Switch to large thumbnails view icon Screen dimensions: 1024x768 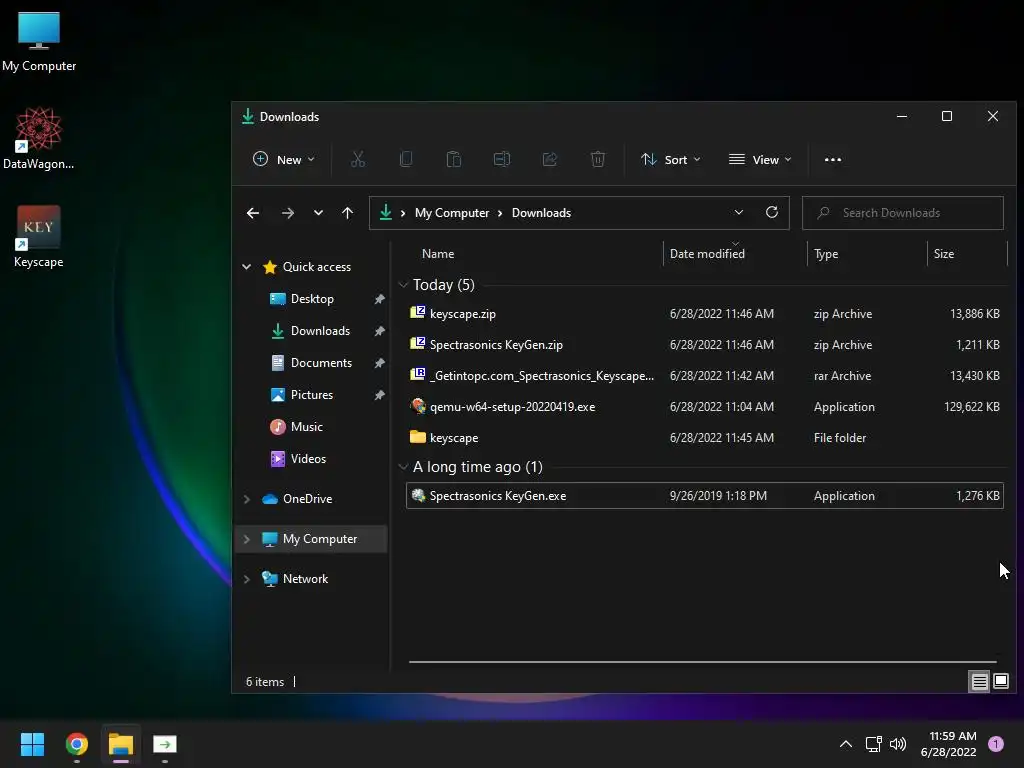coord(1001,682)
